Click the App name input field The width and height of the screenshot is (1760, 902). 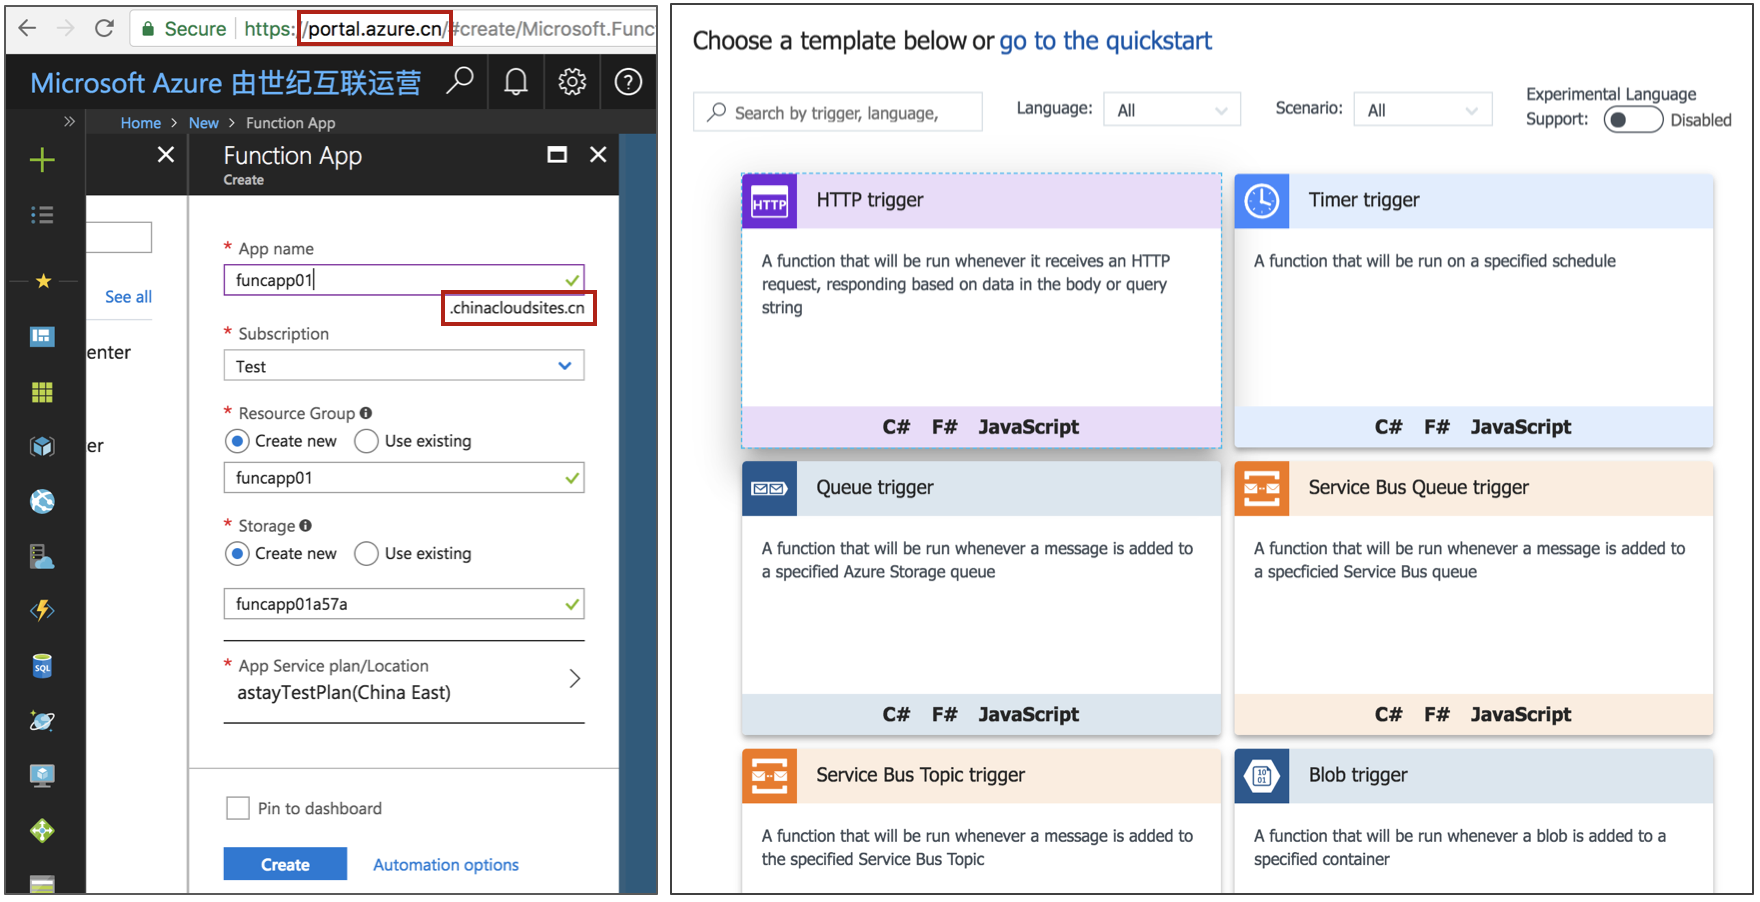395,280
